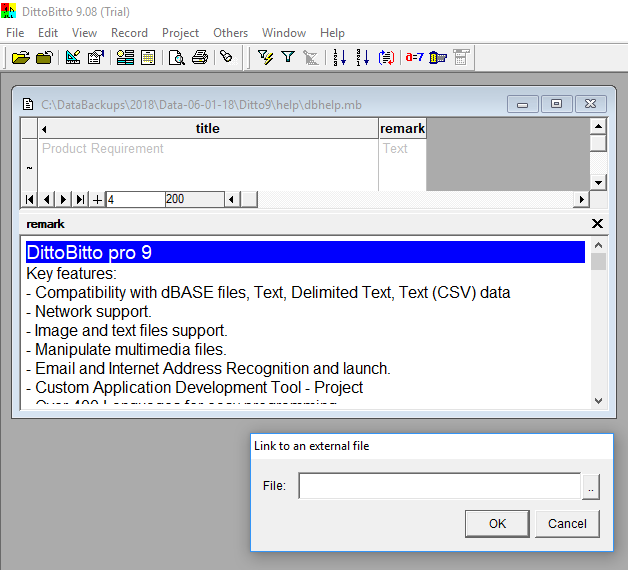Click the greyed calculator icon
The height and width of the screenshot is (570, 628).
pos(461,57)
